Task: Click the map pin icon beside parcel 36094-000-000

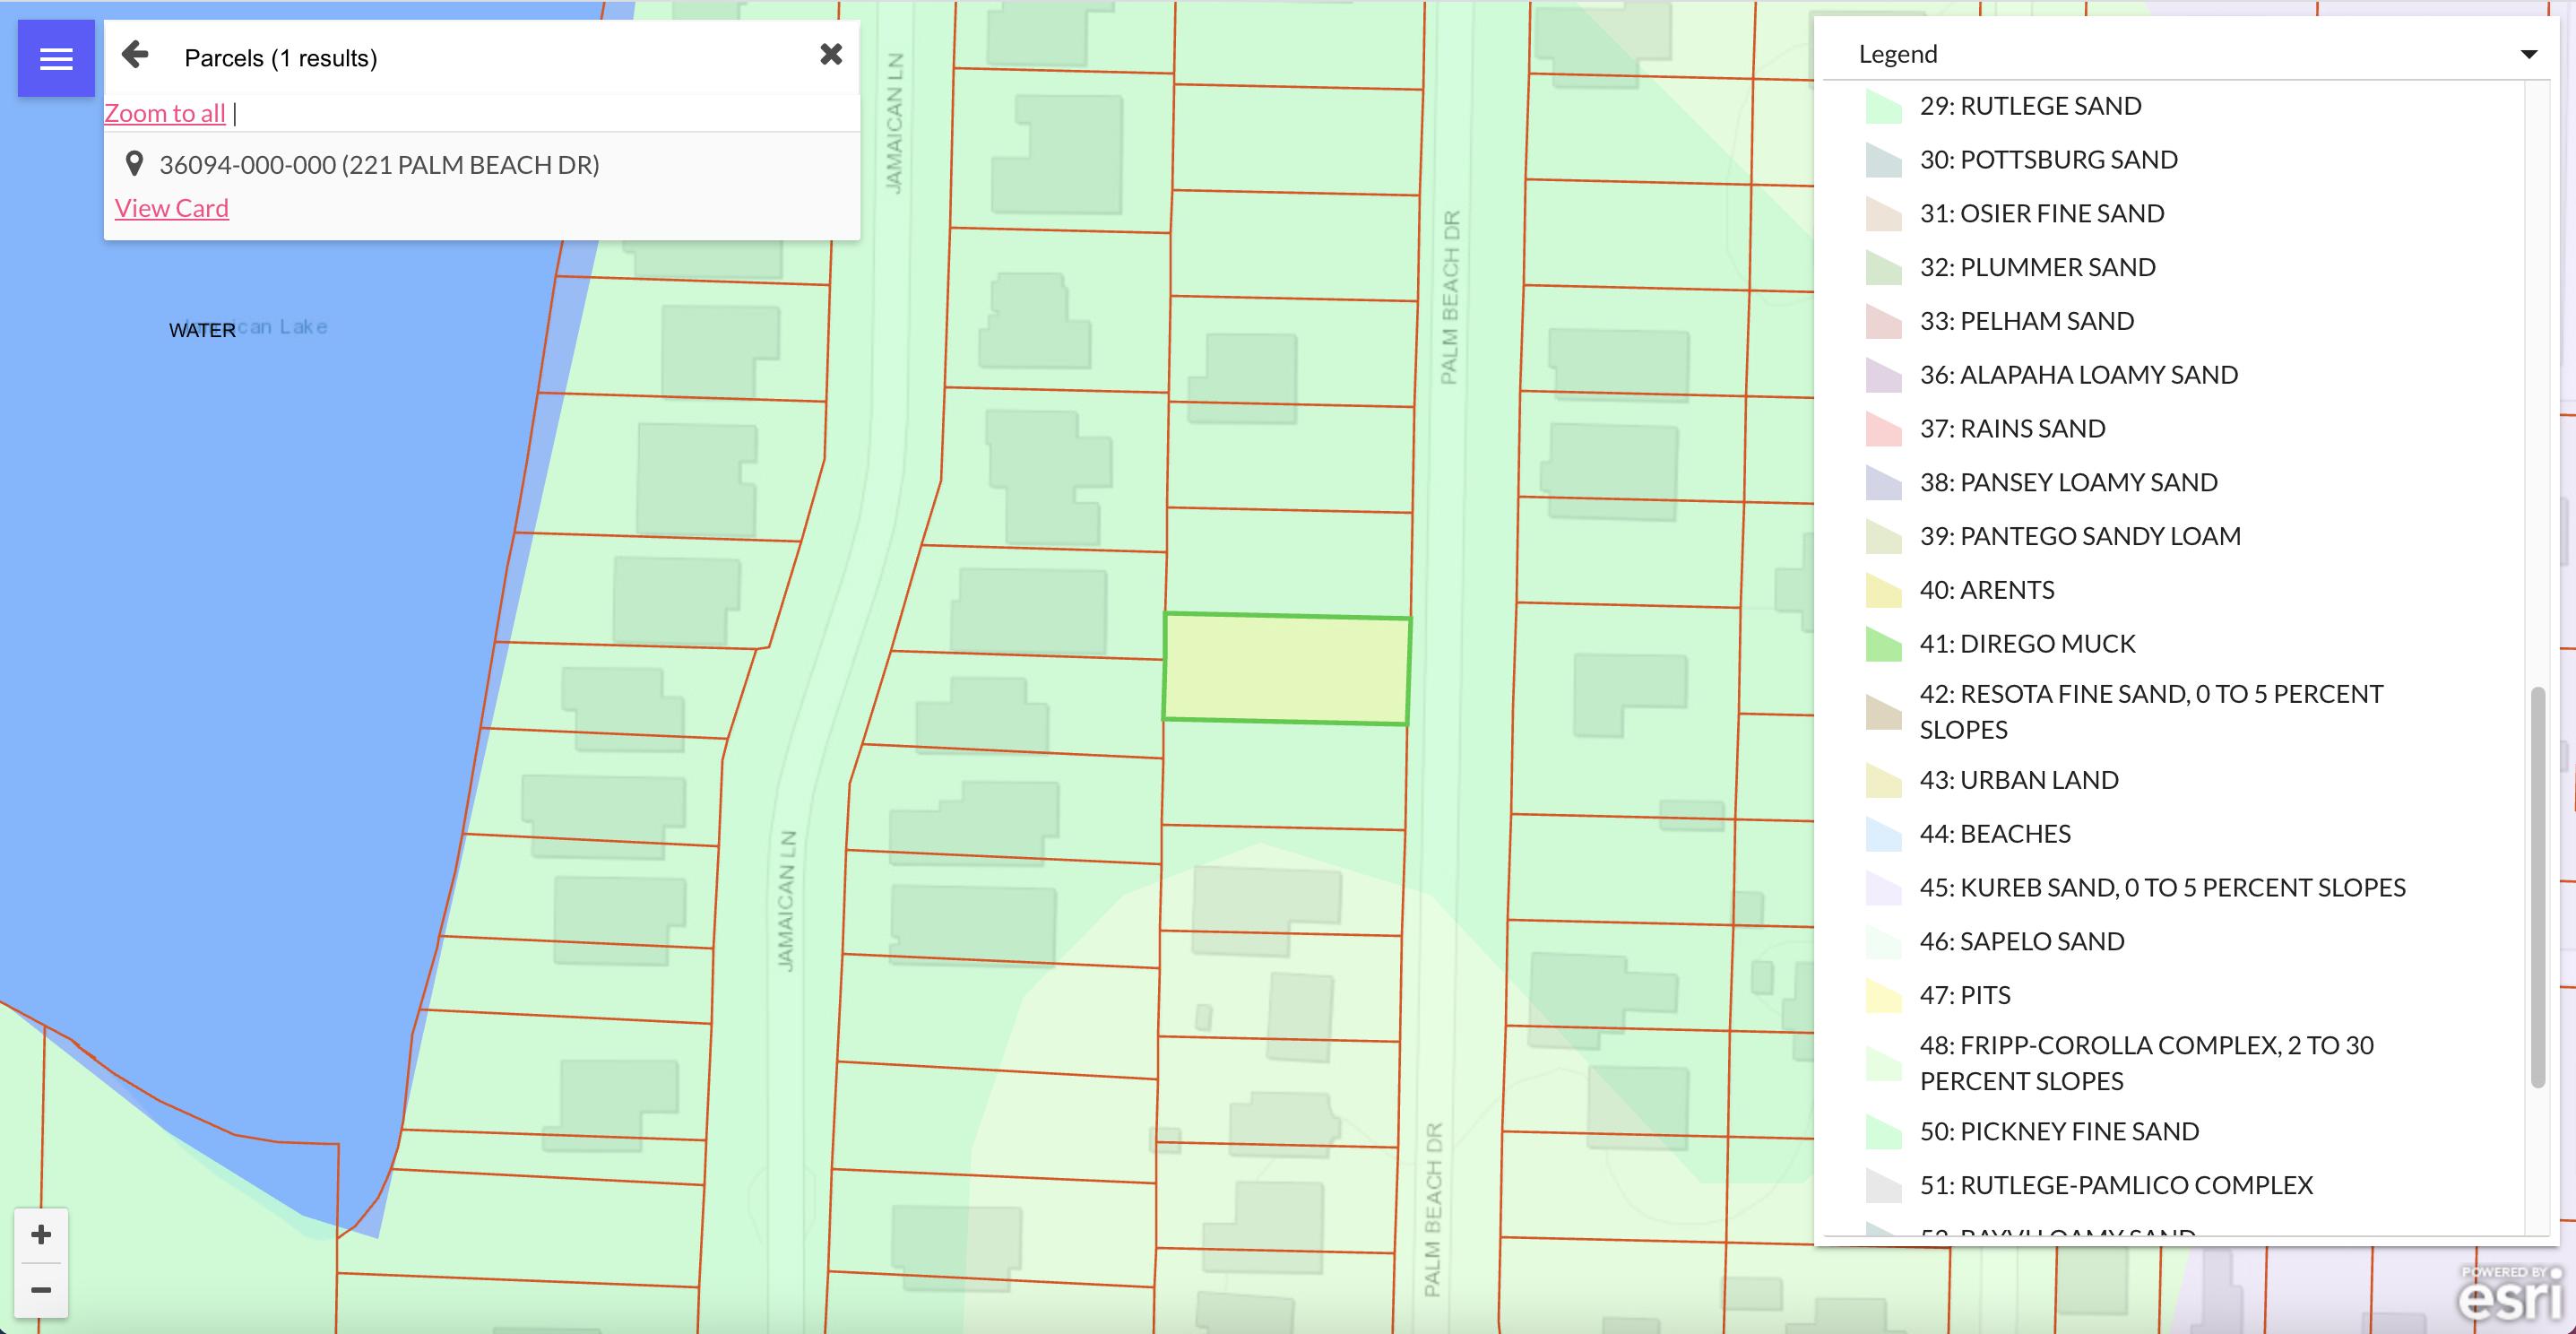Action: tap(134, 164)
